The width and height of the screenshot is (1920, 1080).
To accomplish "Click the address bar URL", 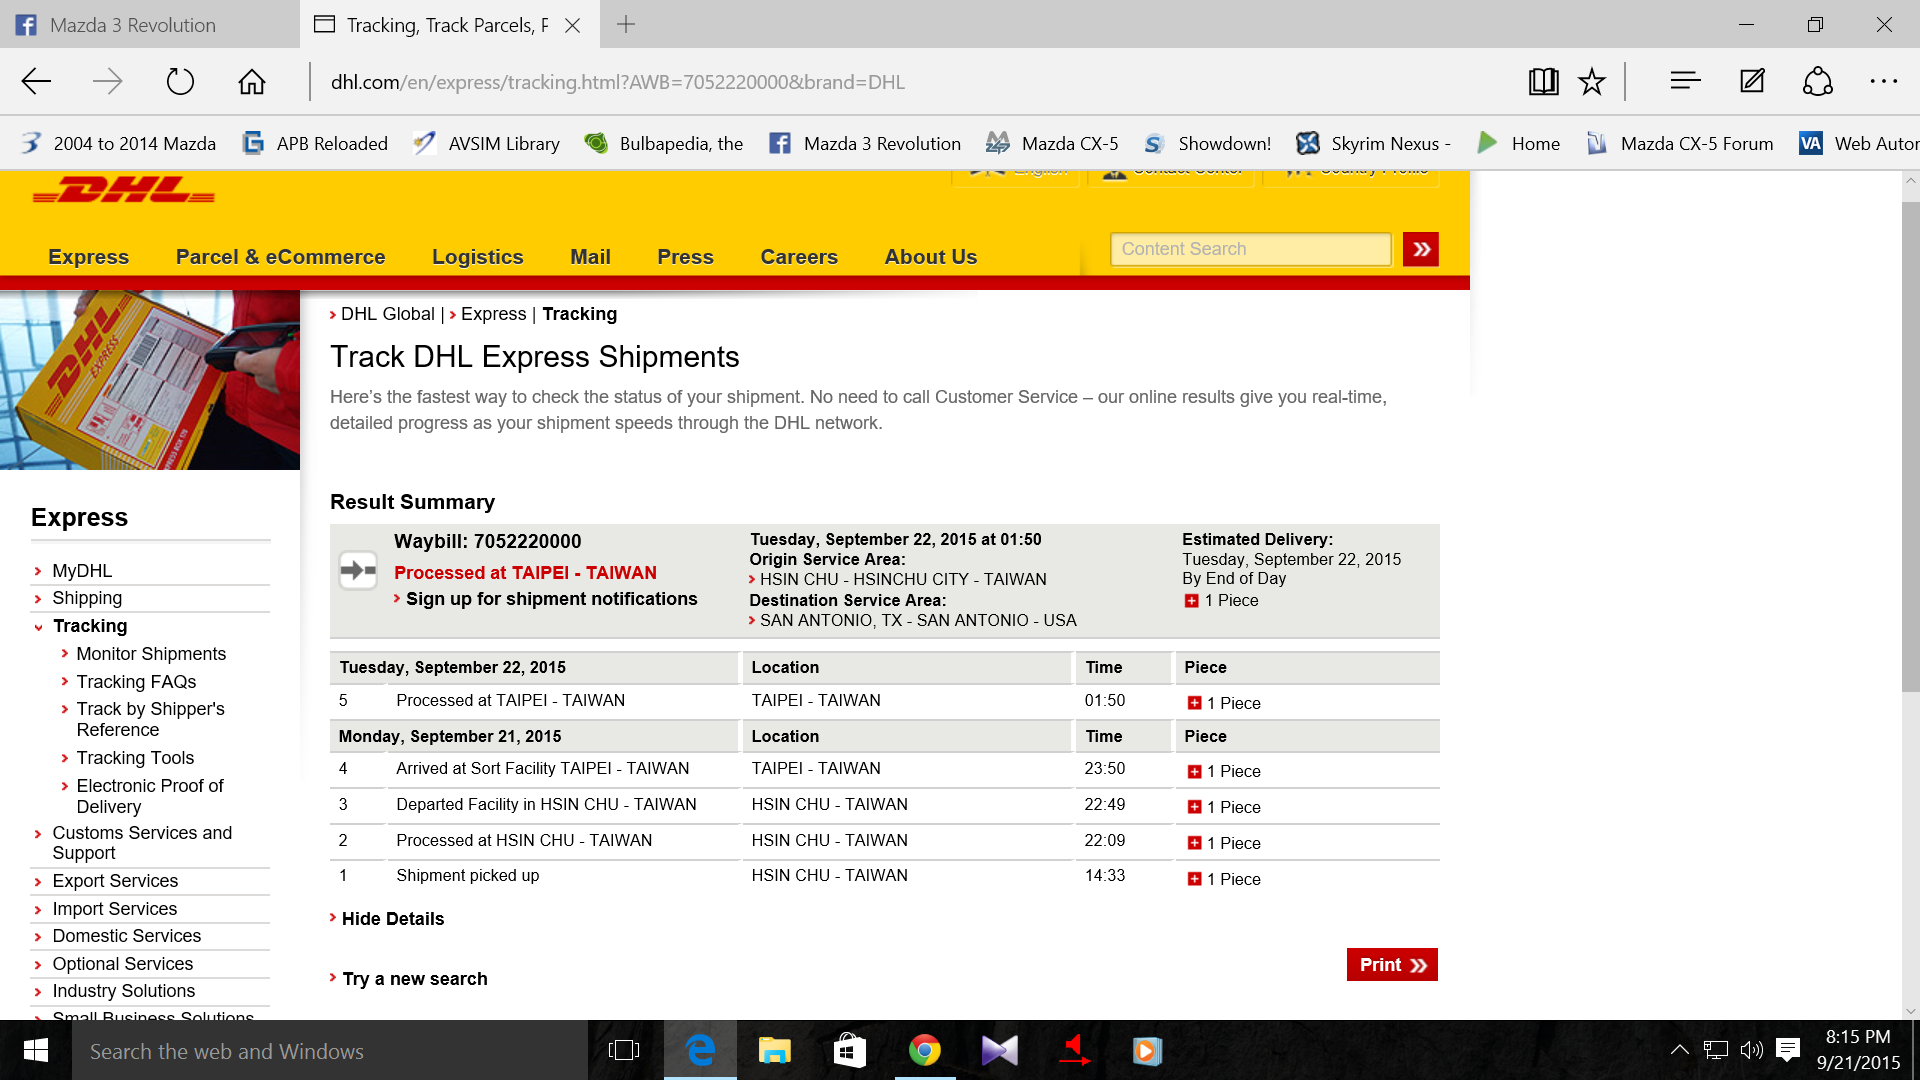I will click(x=618, y=82).
